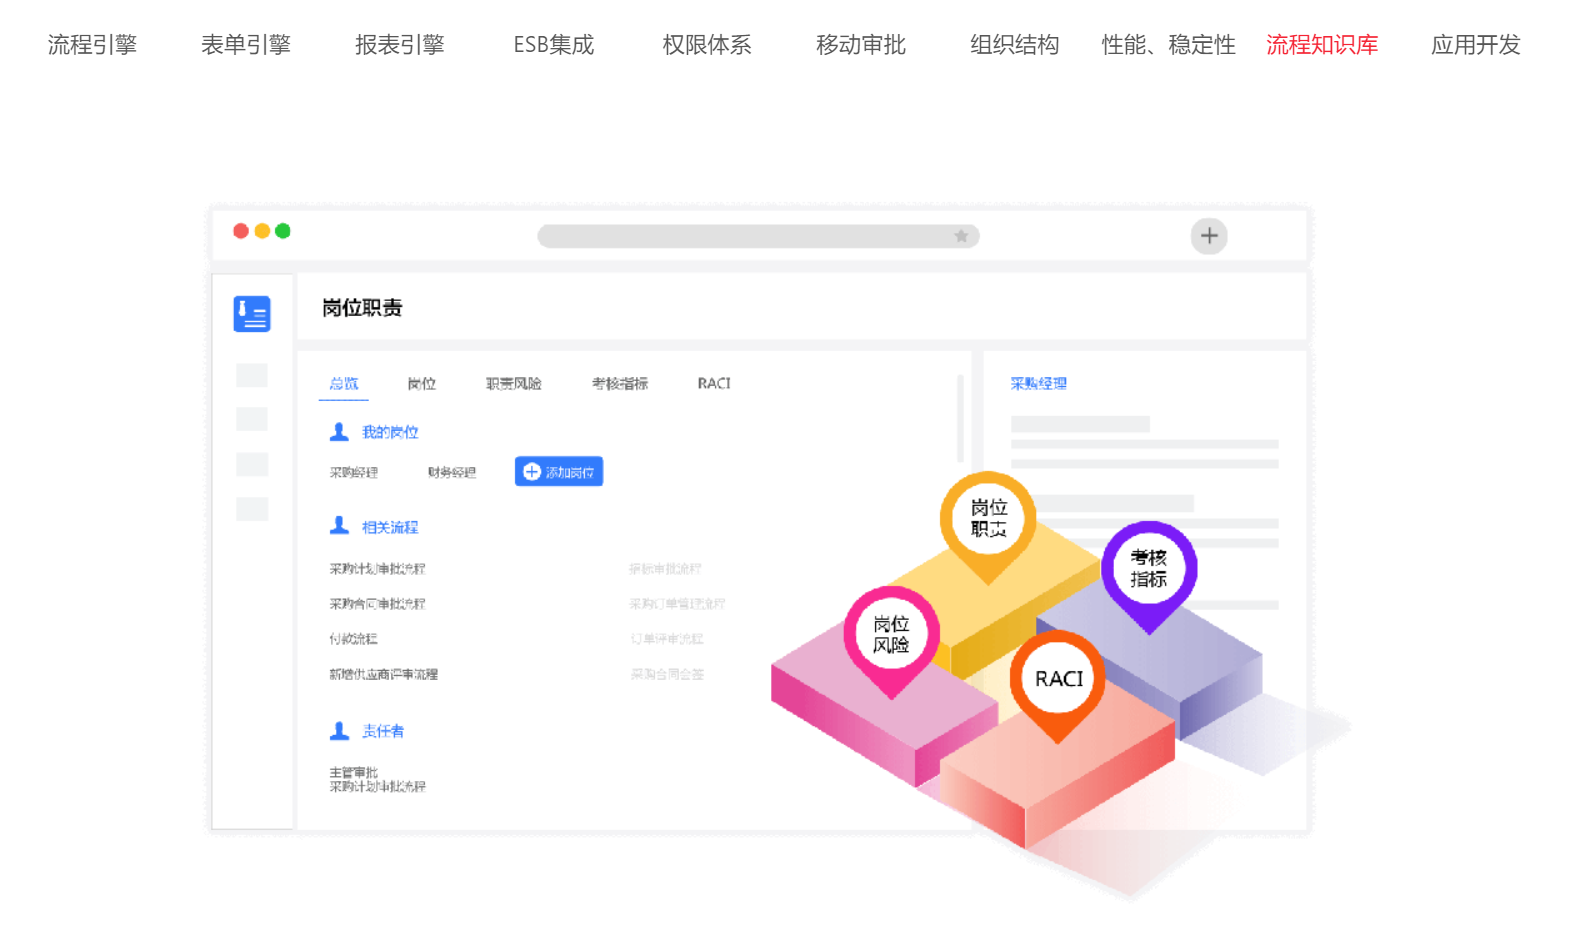Click the star icon in the address bar
1587x928 pixels.
click(961, 236)
